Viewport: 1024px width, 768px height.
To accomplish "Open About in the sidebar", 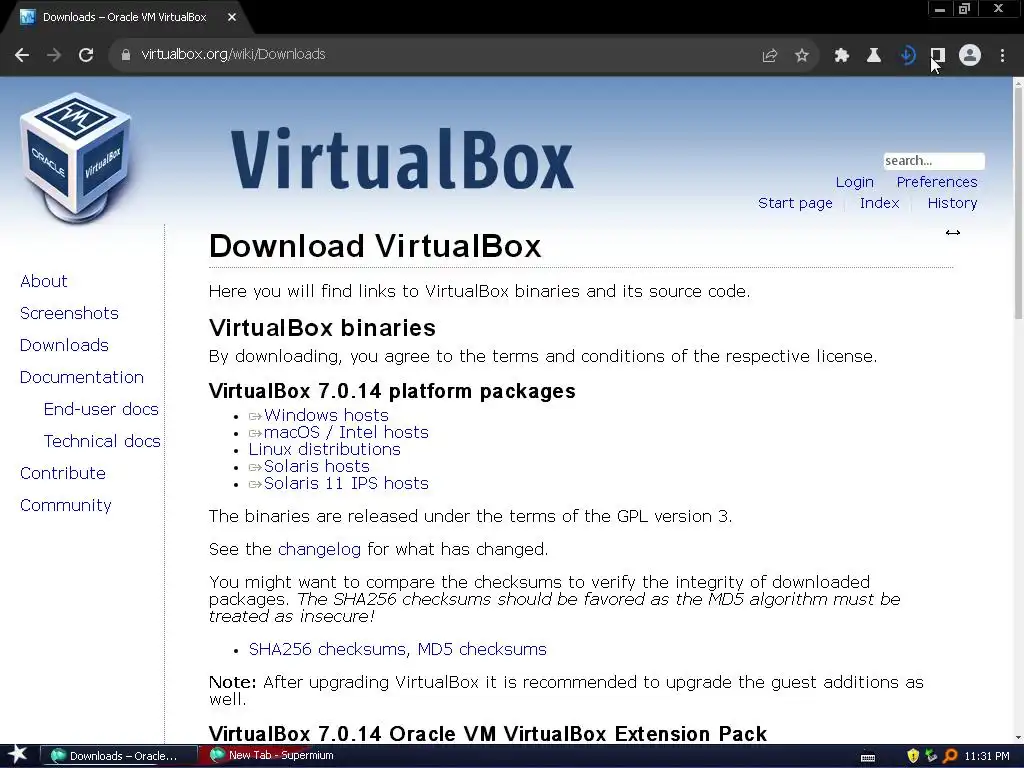I will [43, 281].
